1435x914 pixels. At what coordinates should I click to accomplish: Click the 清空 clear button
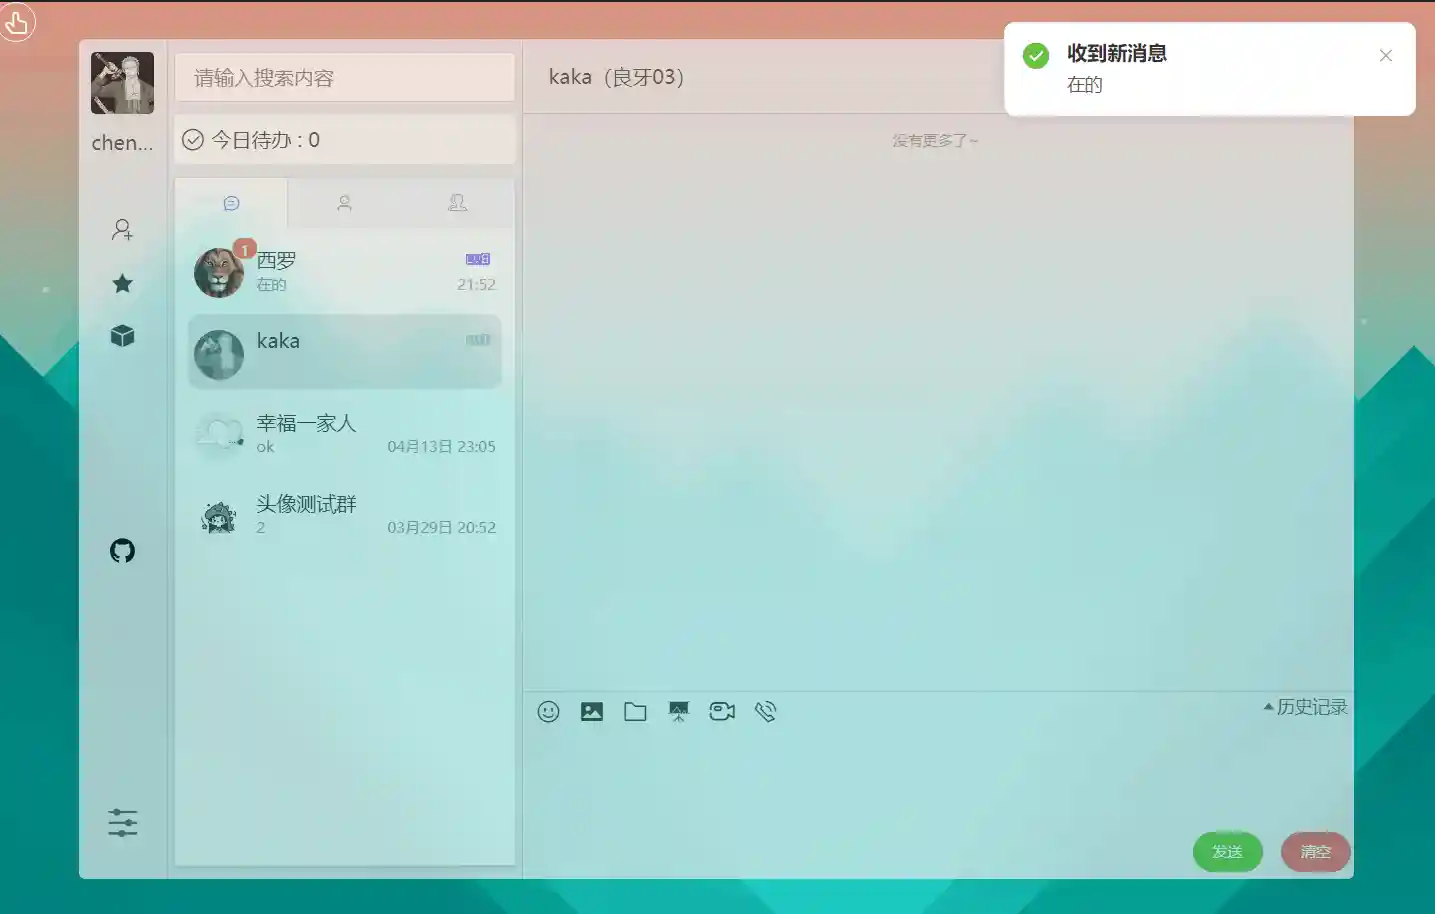click(x=1315, y=852)
